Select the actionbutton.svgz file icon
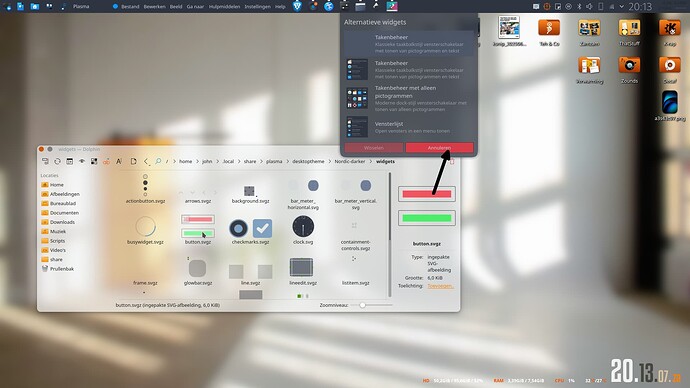Screen dimensions: 690x388 (145, 185)
